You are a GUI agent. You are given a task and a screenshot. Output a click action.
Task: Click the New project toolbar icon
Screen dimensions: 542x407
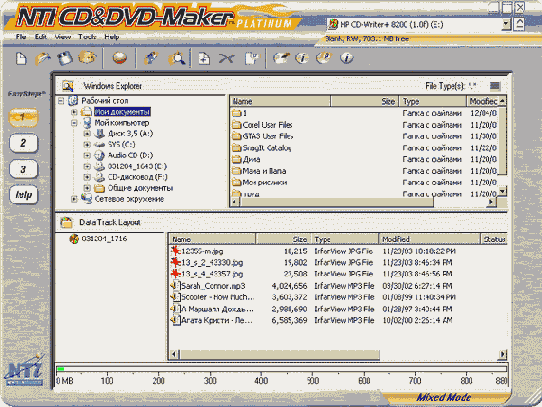[21, 58]
